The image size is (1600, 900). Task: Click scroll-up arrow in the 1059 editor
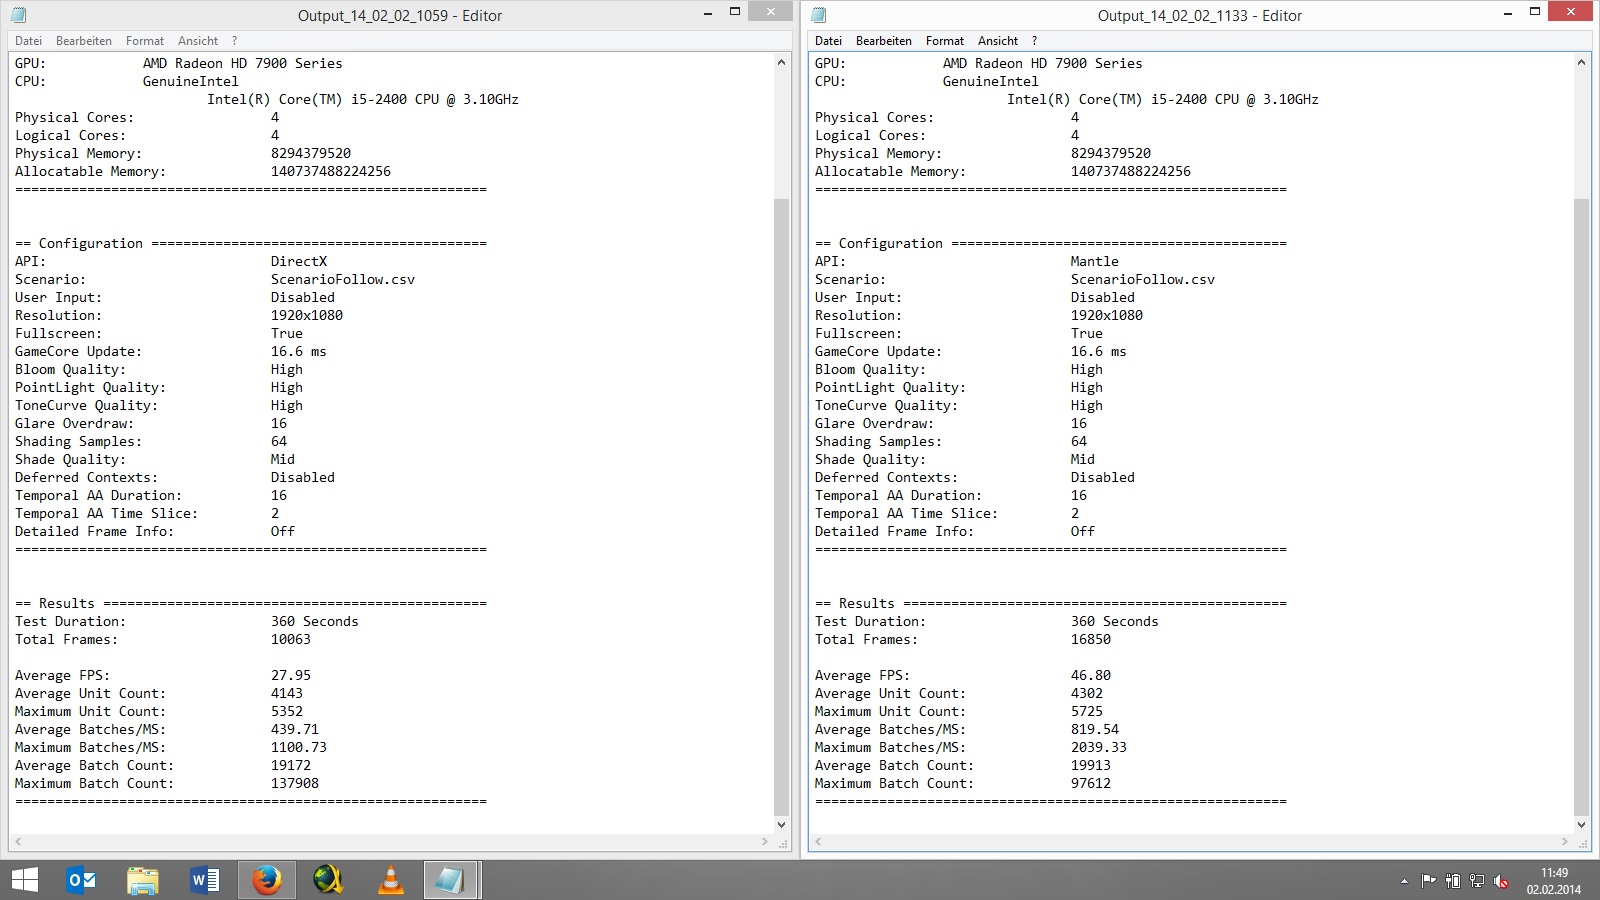point(782,62)
